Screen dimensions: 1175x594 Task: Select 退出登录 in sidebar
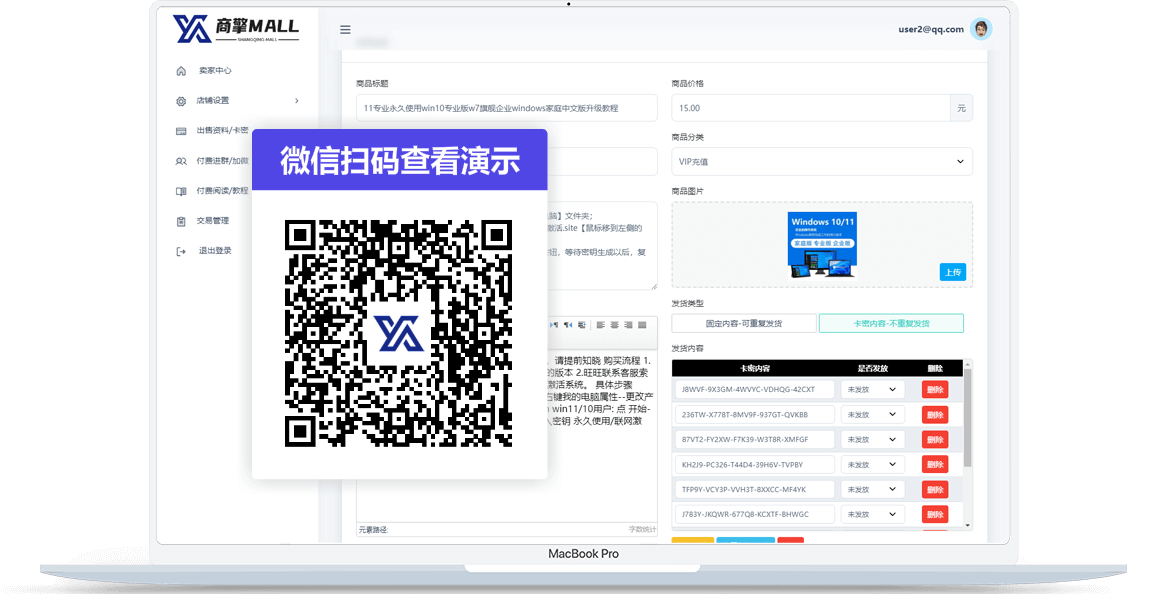(215, 251)
